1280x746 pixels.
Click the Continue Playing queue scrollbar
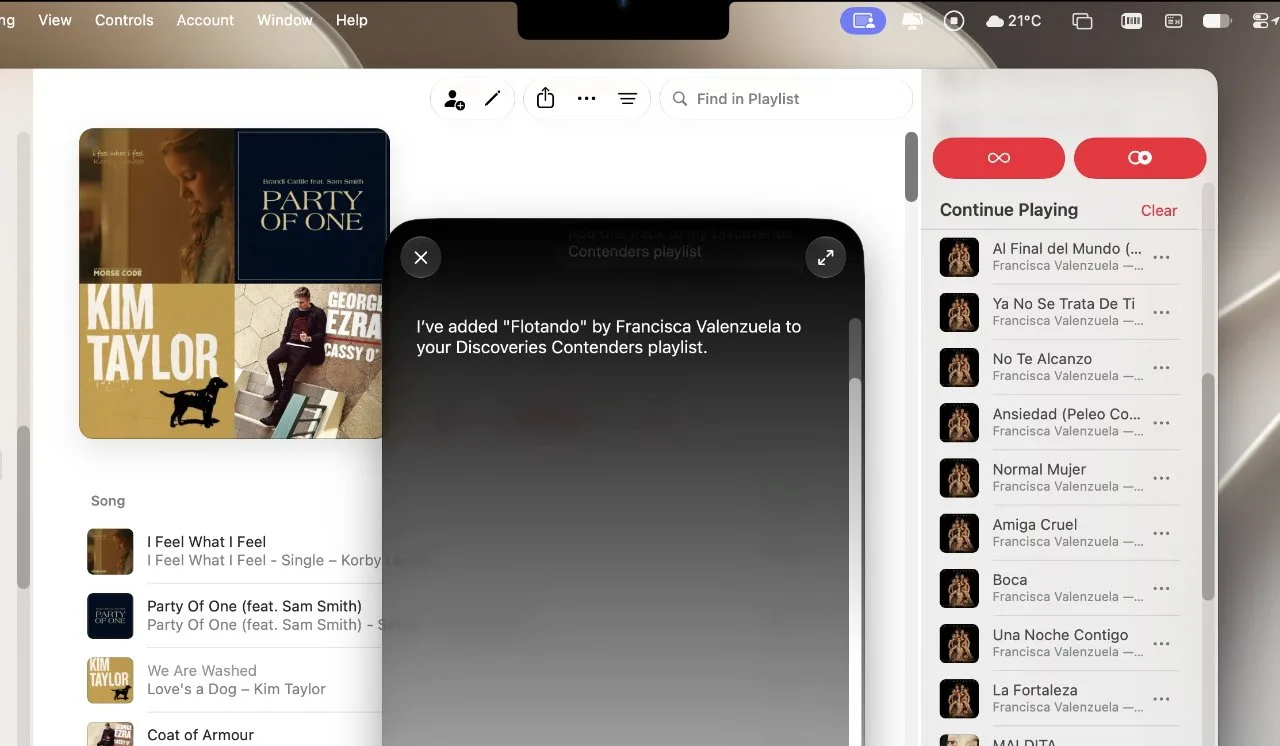[x=1208, y=486]
